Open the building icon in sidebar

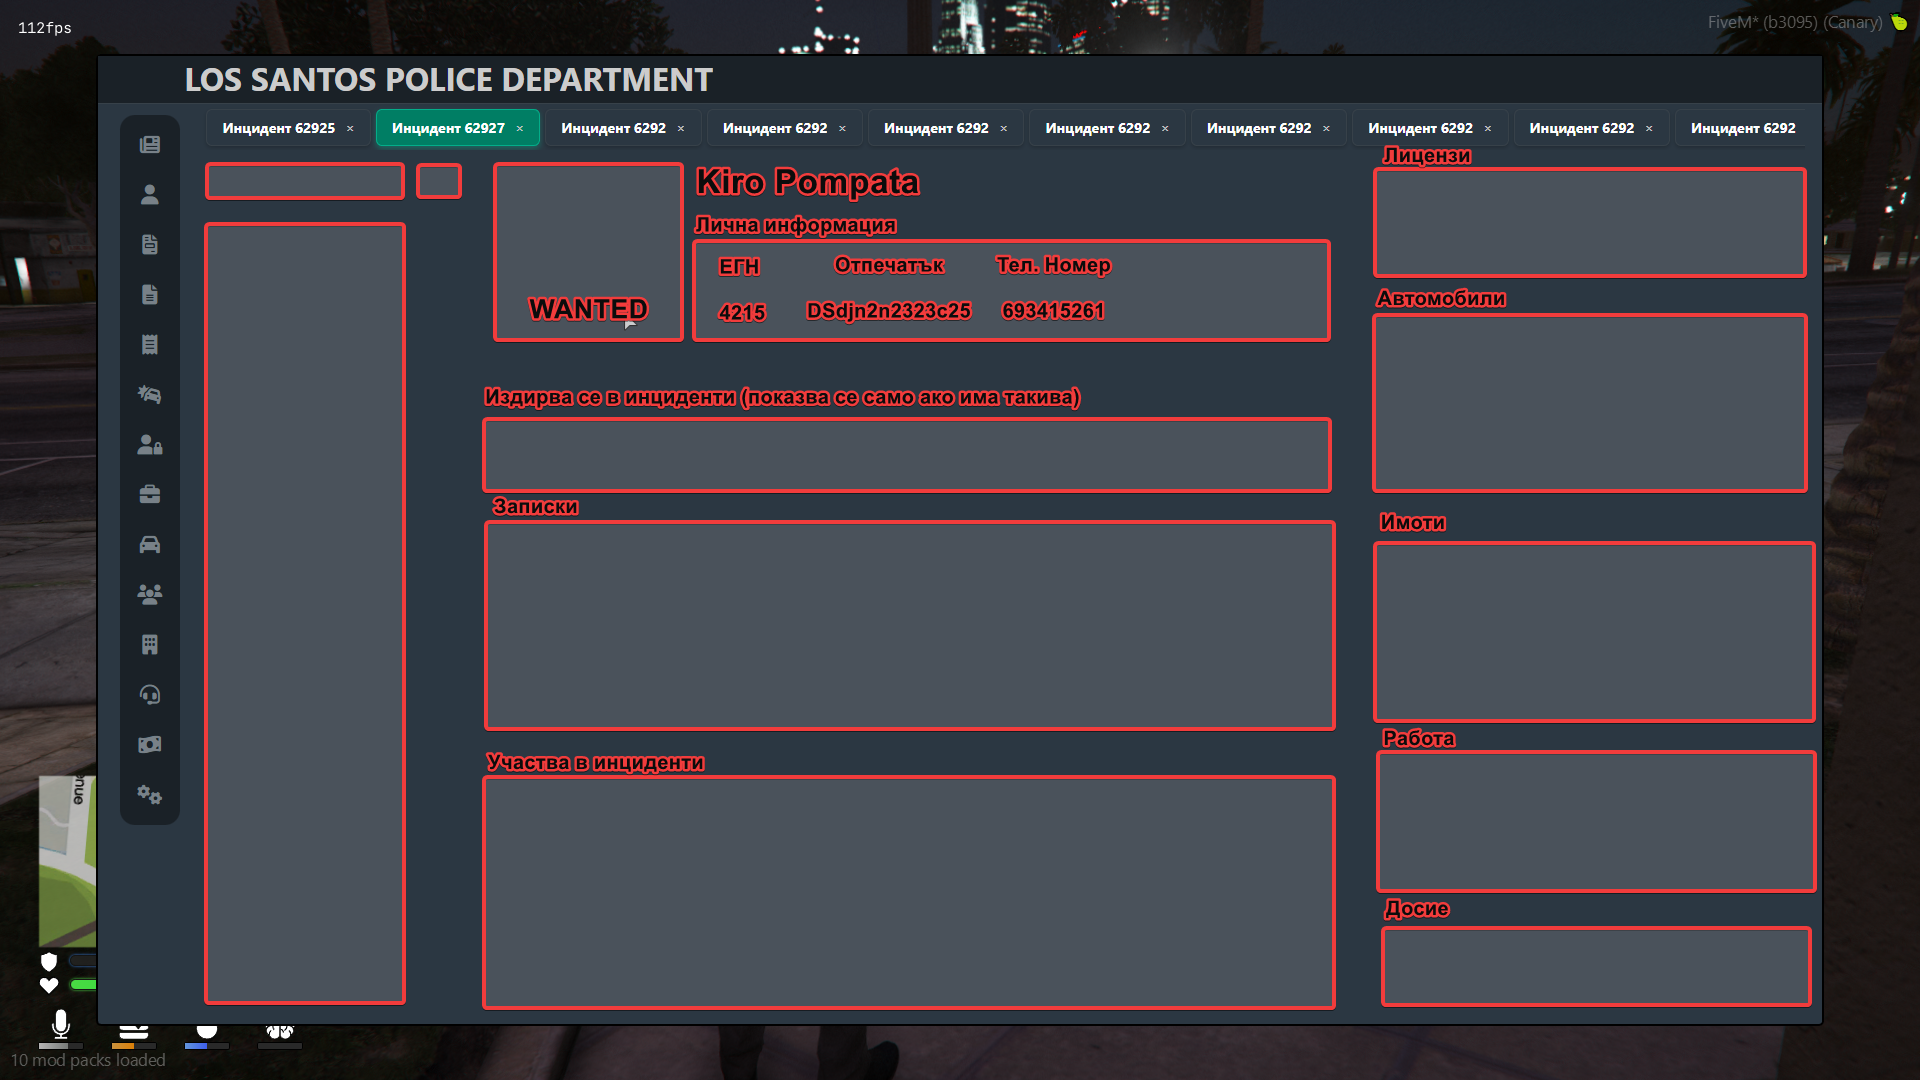click(x=150, y=645)
